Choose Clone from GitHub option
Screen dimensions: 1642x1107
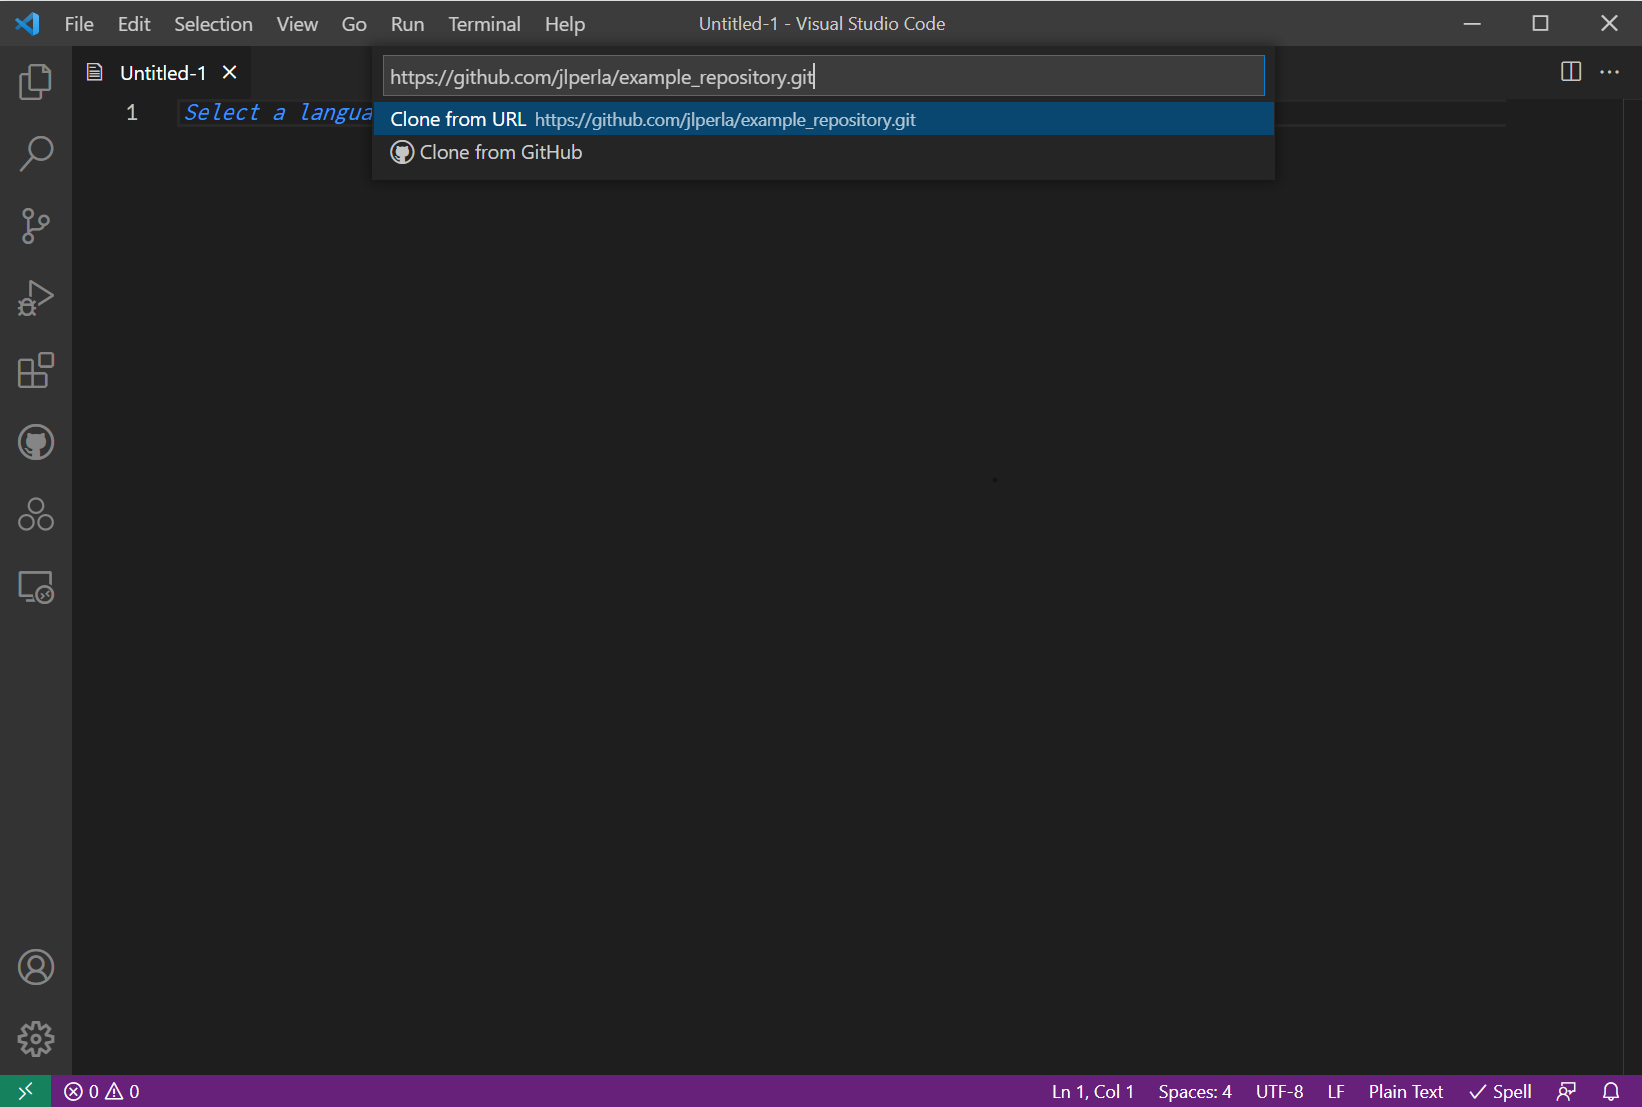pyautogui.click(x=500, y=152)
